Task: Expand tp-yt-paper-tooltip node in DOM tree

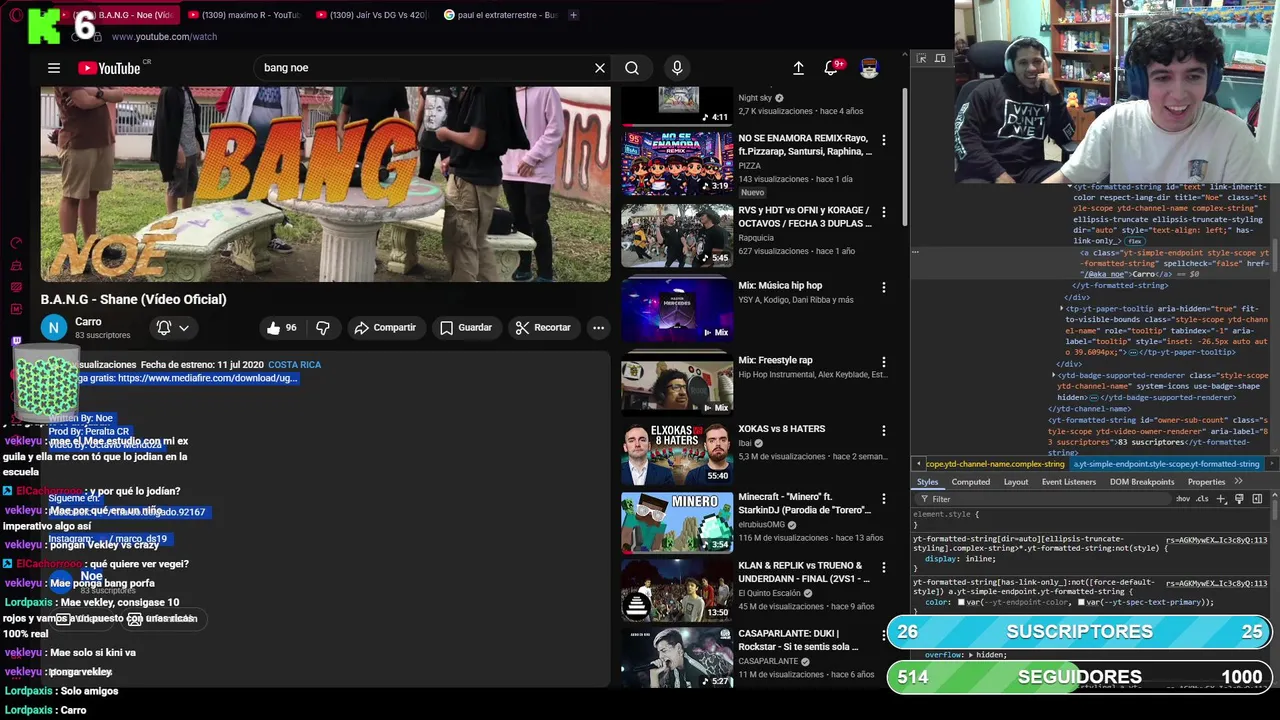Action: click(x=1062, y=309)
